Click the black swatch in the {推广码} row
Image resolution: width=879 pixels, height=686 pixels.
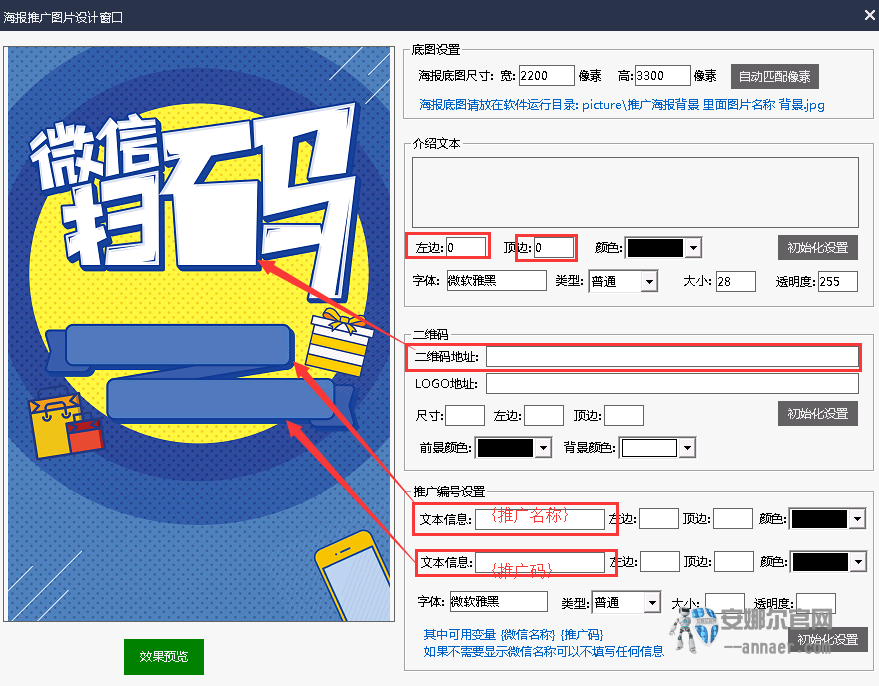(820, 562)
